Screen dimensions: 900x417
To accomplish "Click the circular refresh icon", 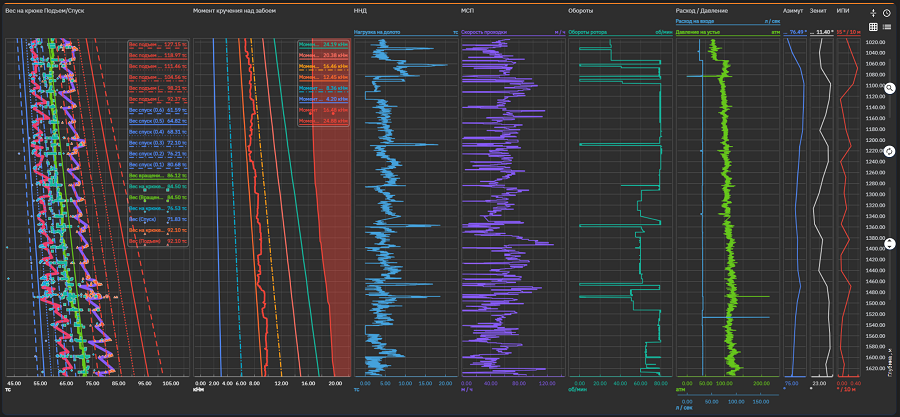I will (x=889, y=151).
